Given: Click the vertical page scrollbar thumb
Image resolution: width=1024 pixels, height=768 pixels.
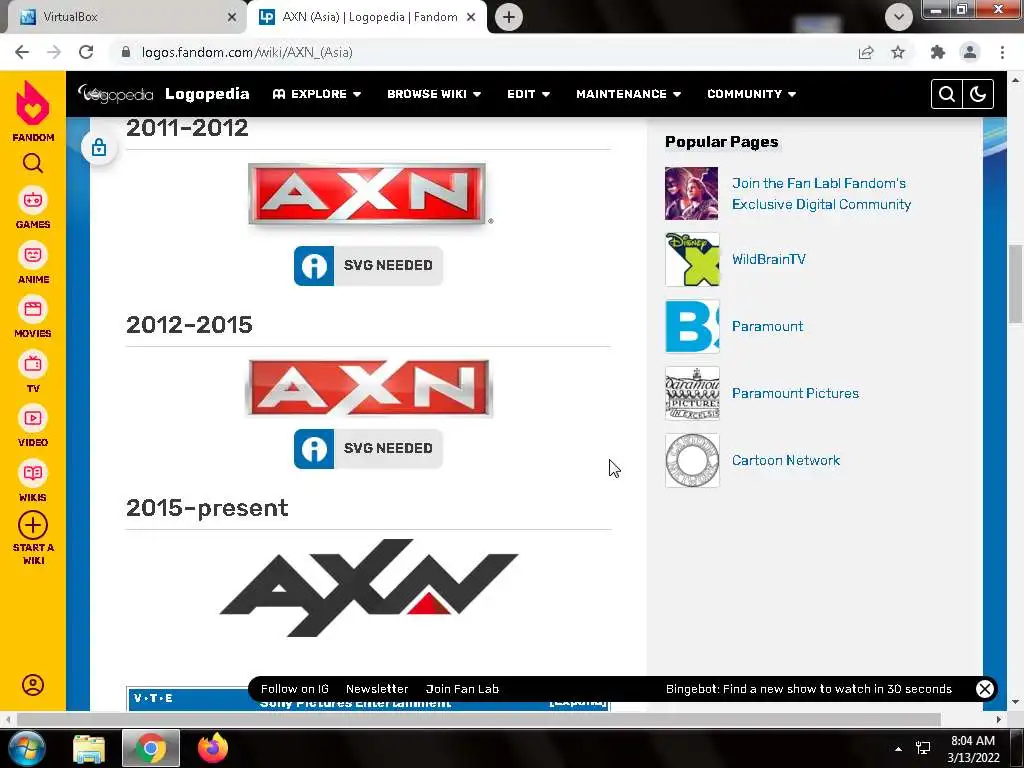Looking at the screenshot, I should [1015, 283].
